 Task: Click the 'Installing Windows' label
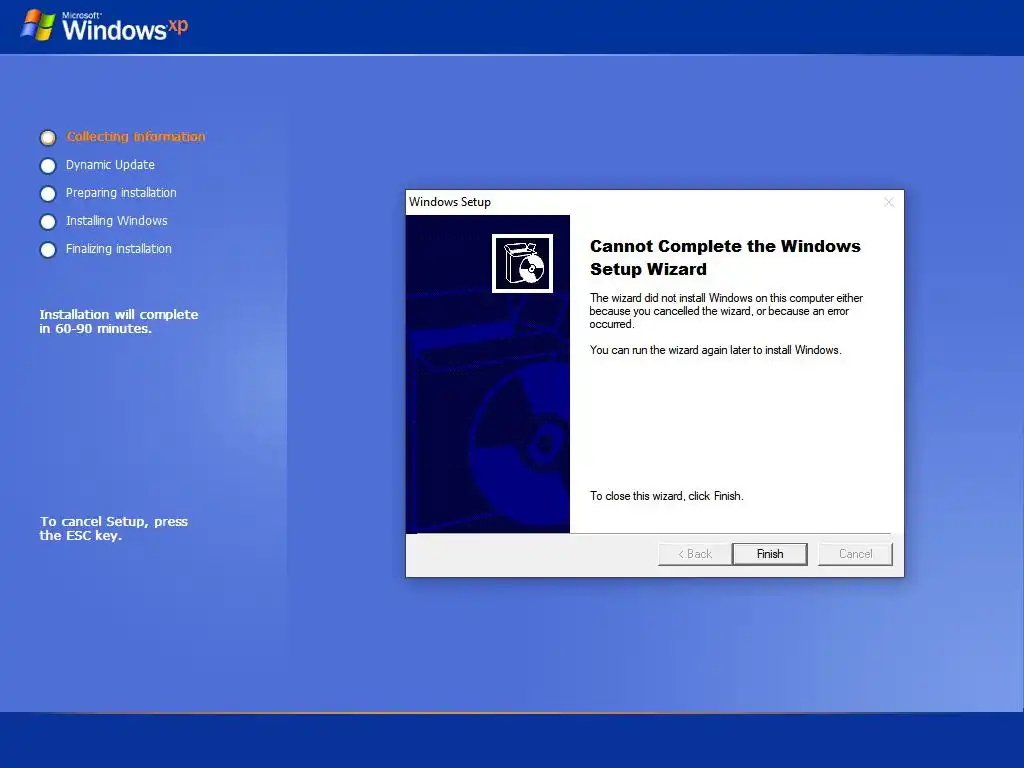pos(116,221)
